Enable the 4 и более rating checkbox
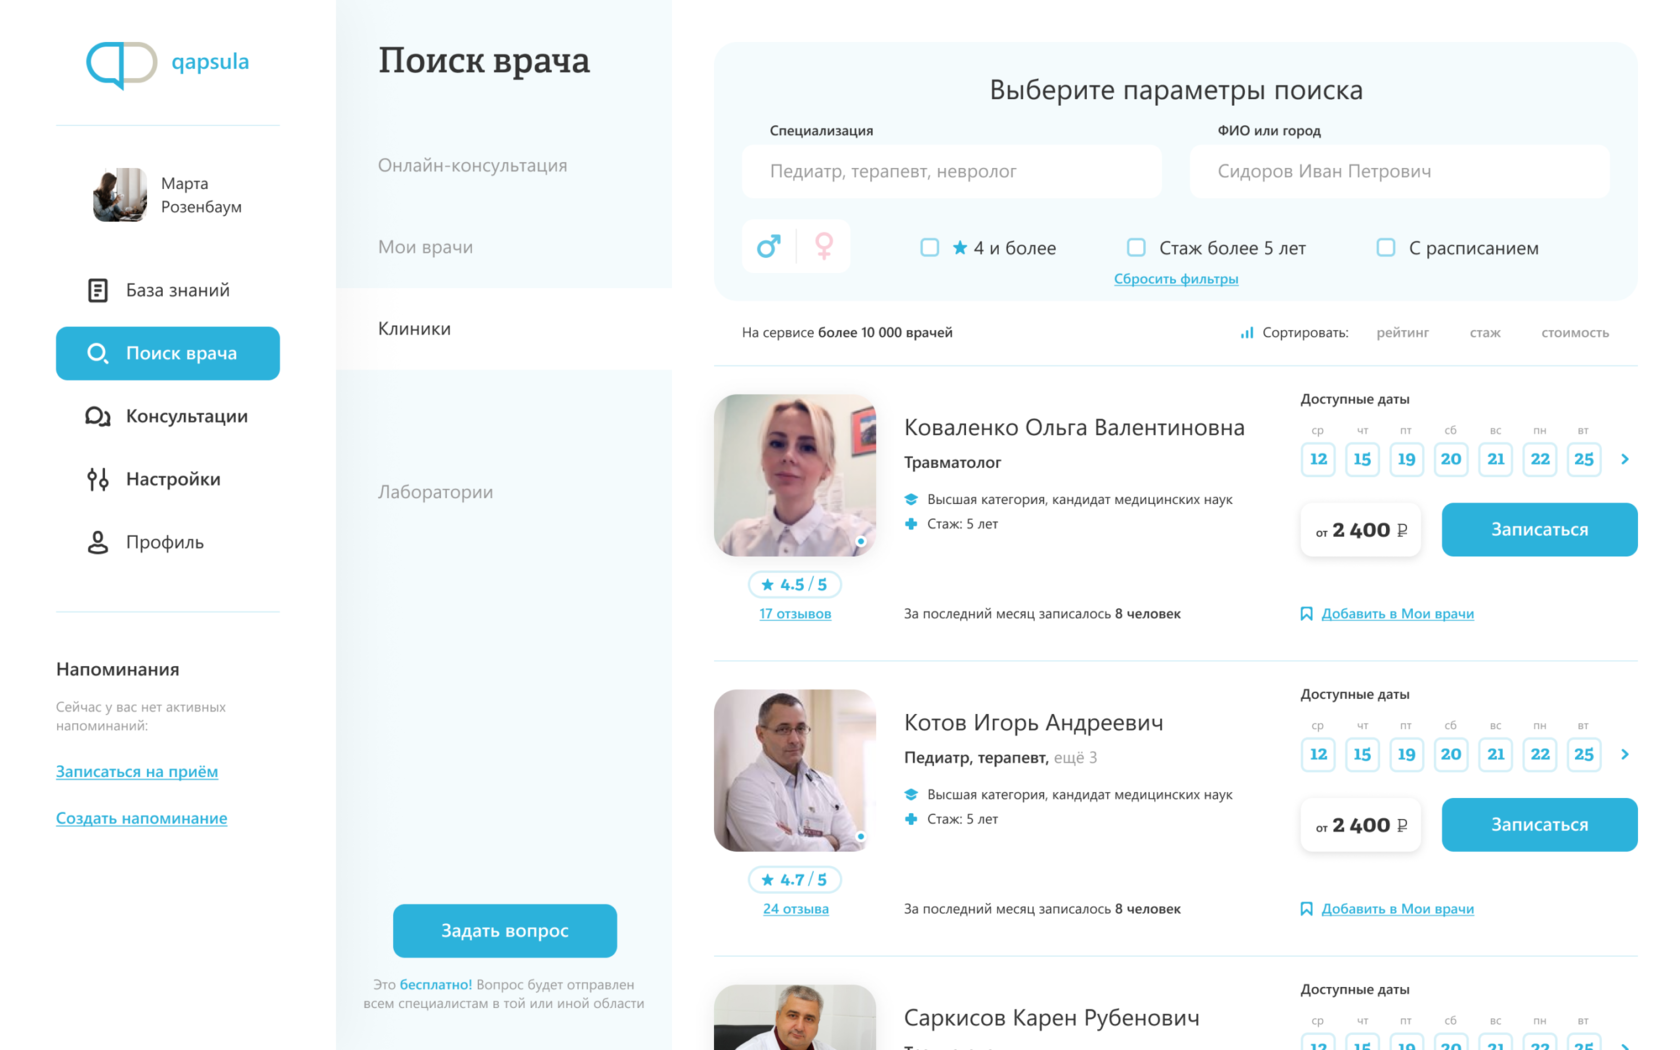This screenshot has width=1680, height=1050. pyautogui.click(x=930, y=247)
